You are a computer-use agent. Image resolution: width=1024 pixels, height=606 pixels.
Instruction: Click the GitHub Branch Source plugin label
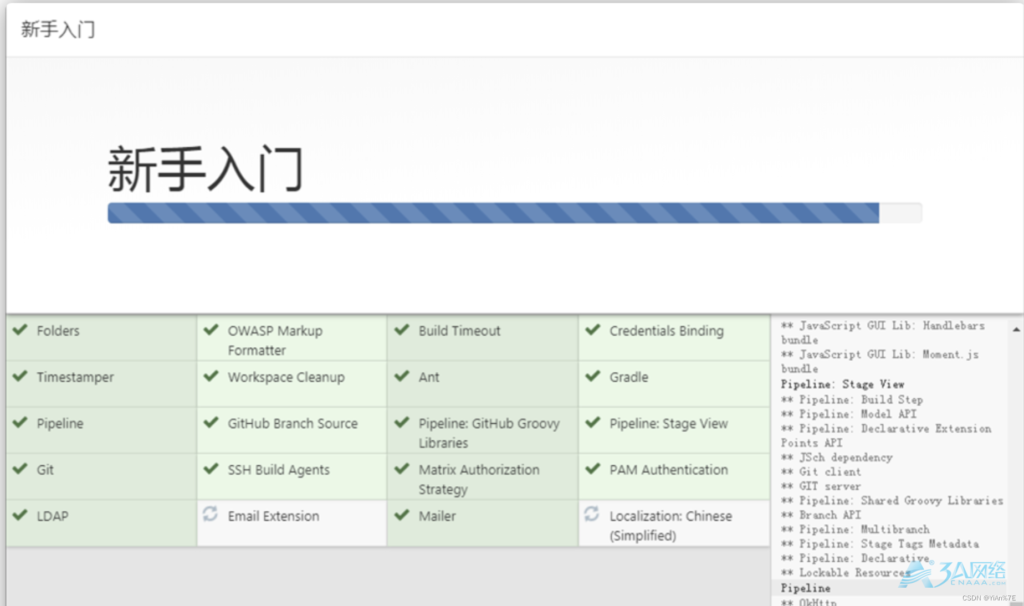pyautogui.click(x=292, y=424)
